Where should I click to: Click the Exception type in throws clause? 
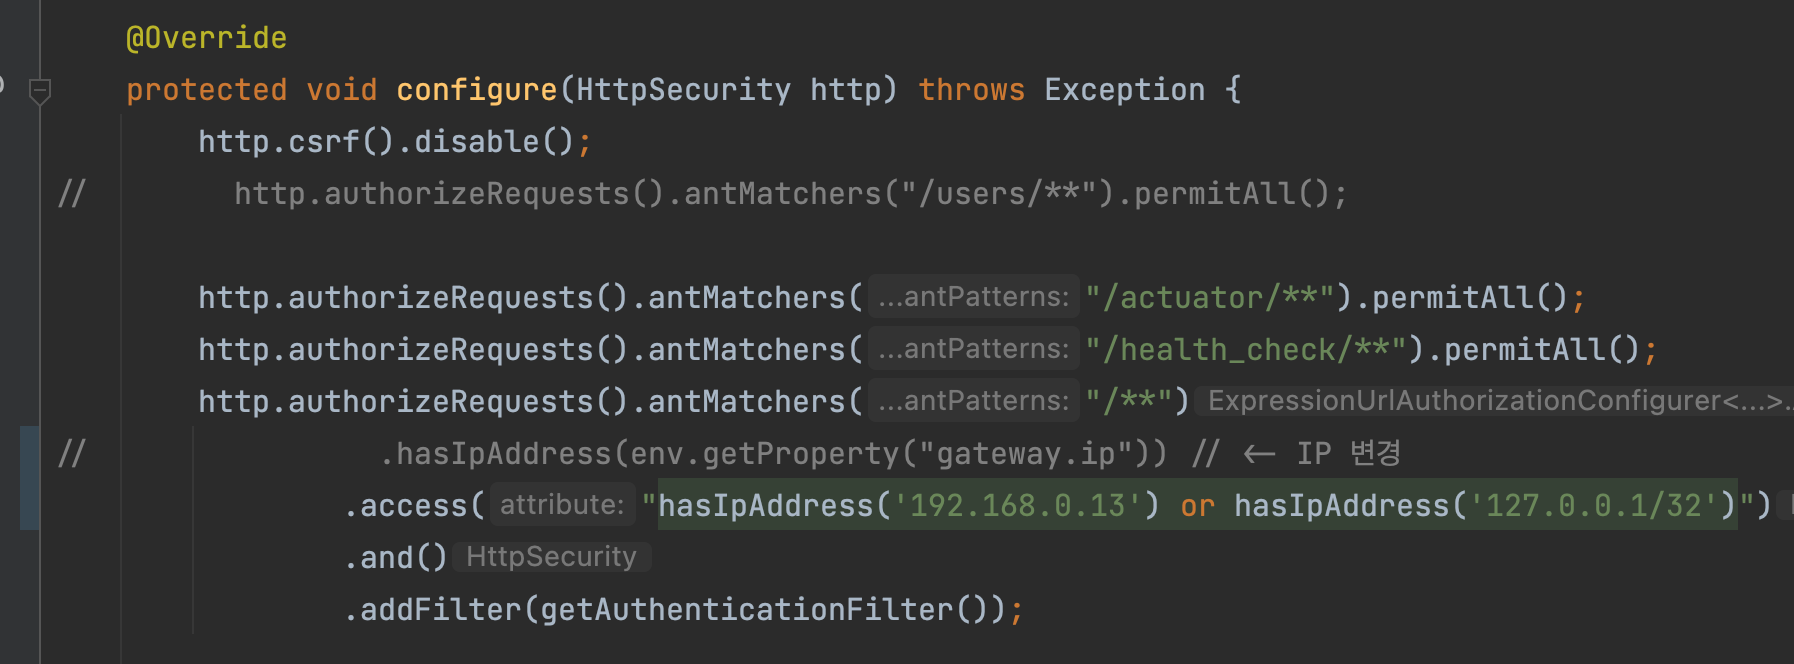[x=1124, y=90]
